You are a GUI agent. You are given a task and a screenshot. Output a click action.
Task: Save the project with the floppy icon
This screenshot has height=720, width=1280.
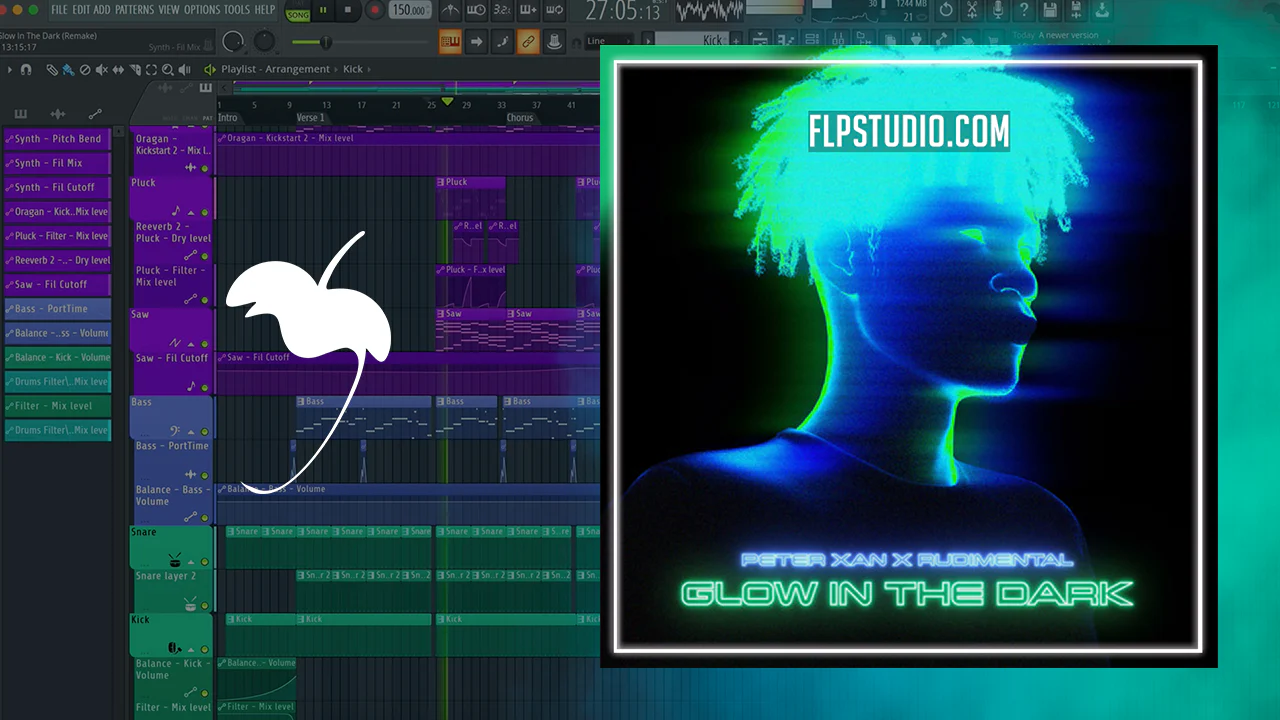coord(1050,10)
